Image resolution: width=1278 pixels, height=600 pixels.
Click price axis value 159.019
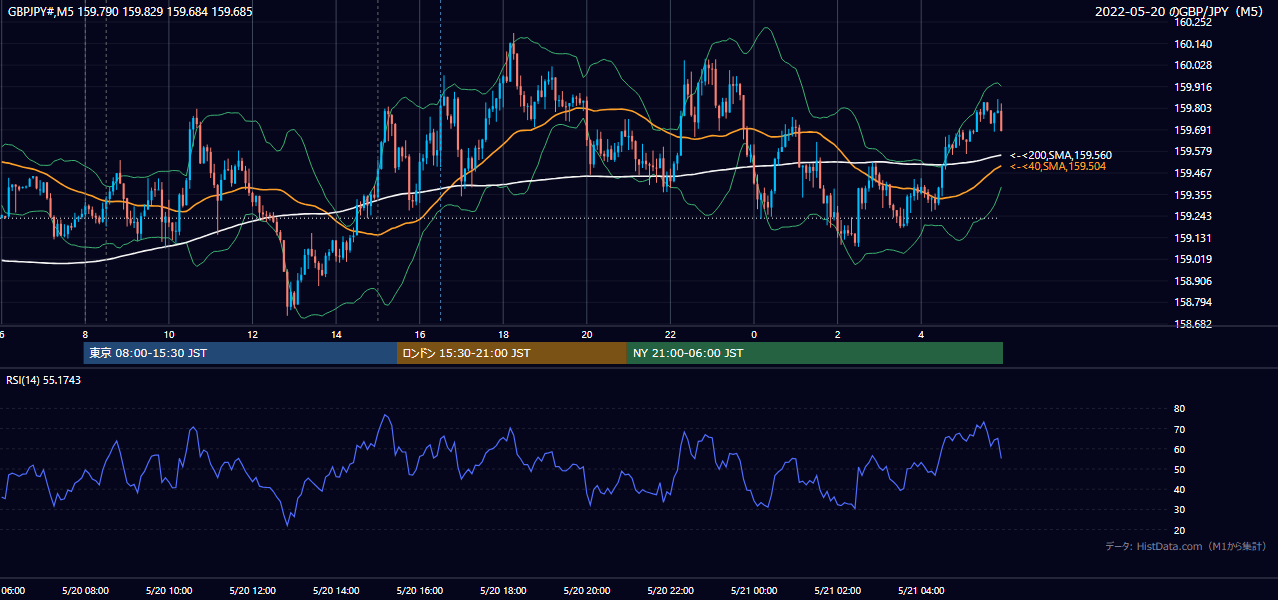(1193, 259)
